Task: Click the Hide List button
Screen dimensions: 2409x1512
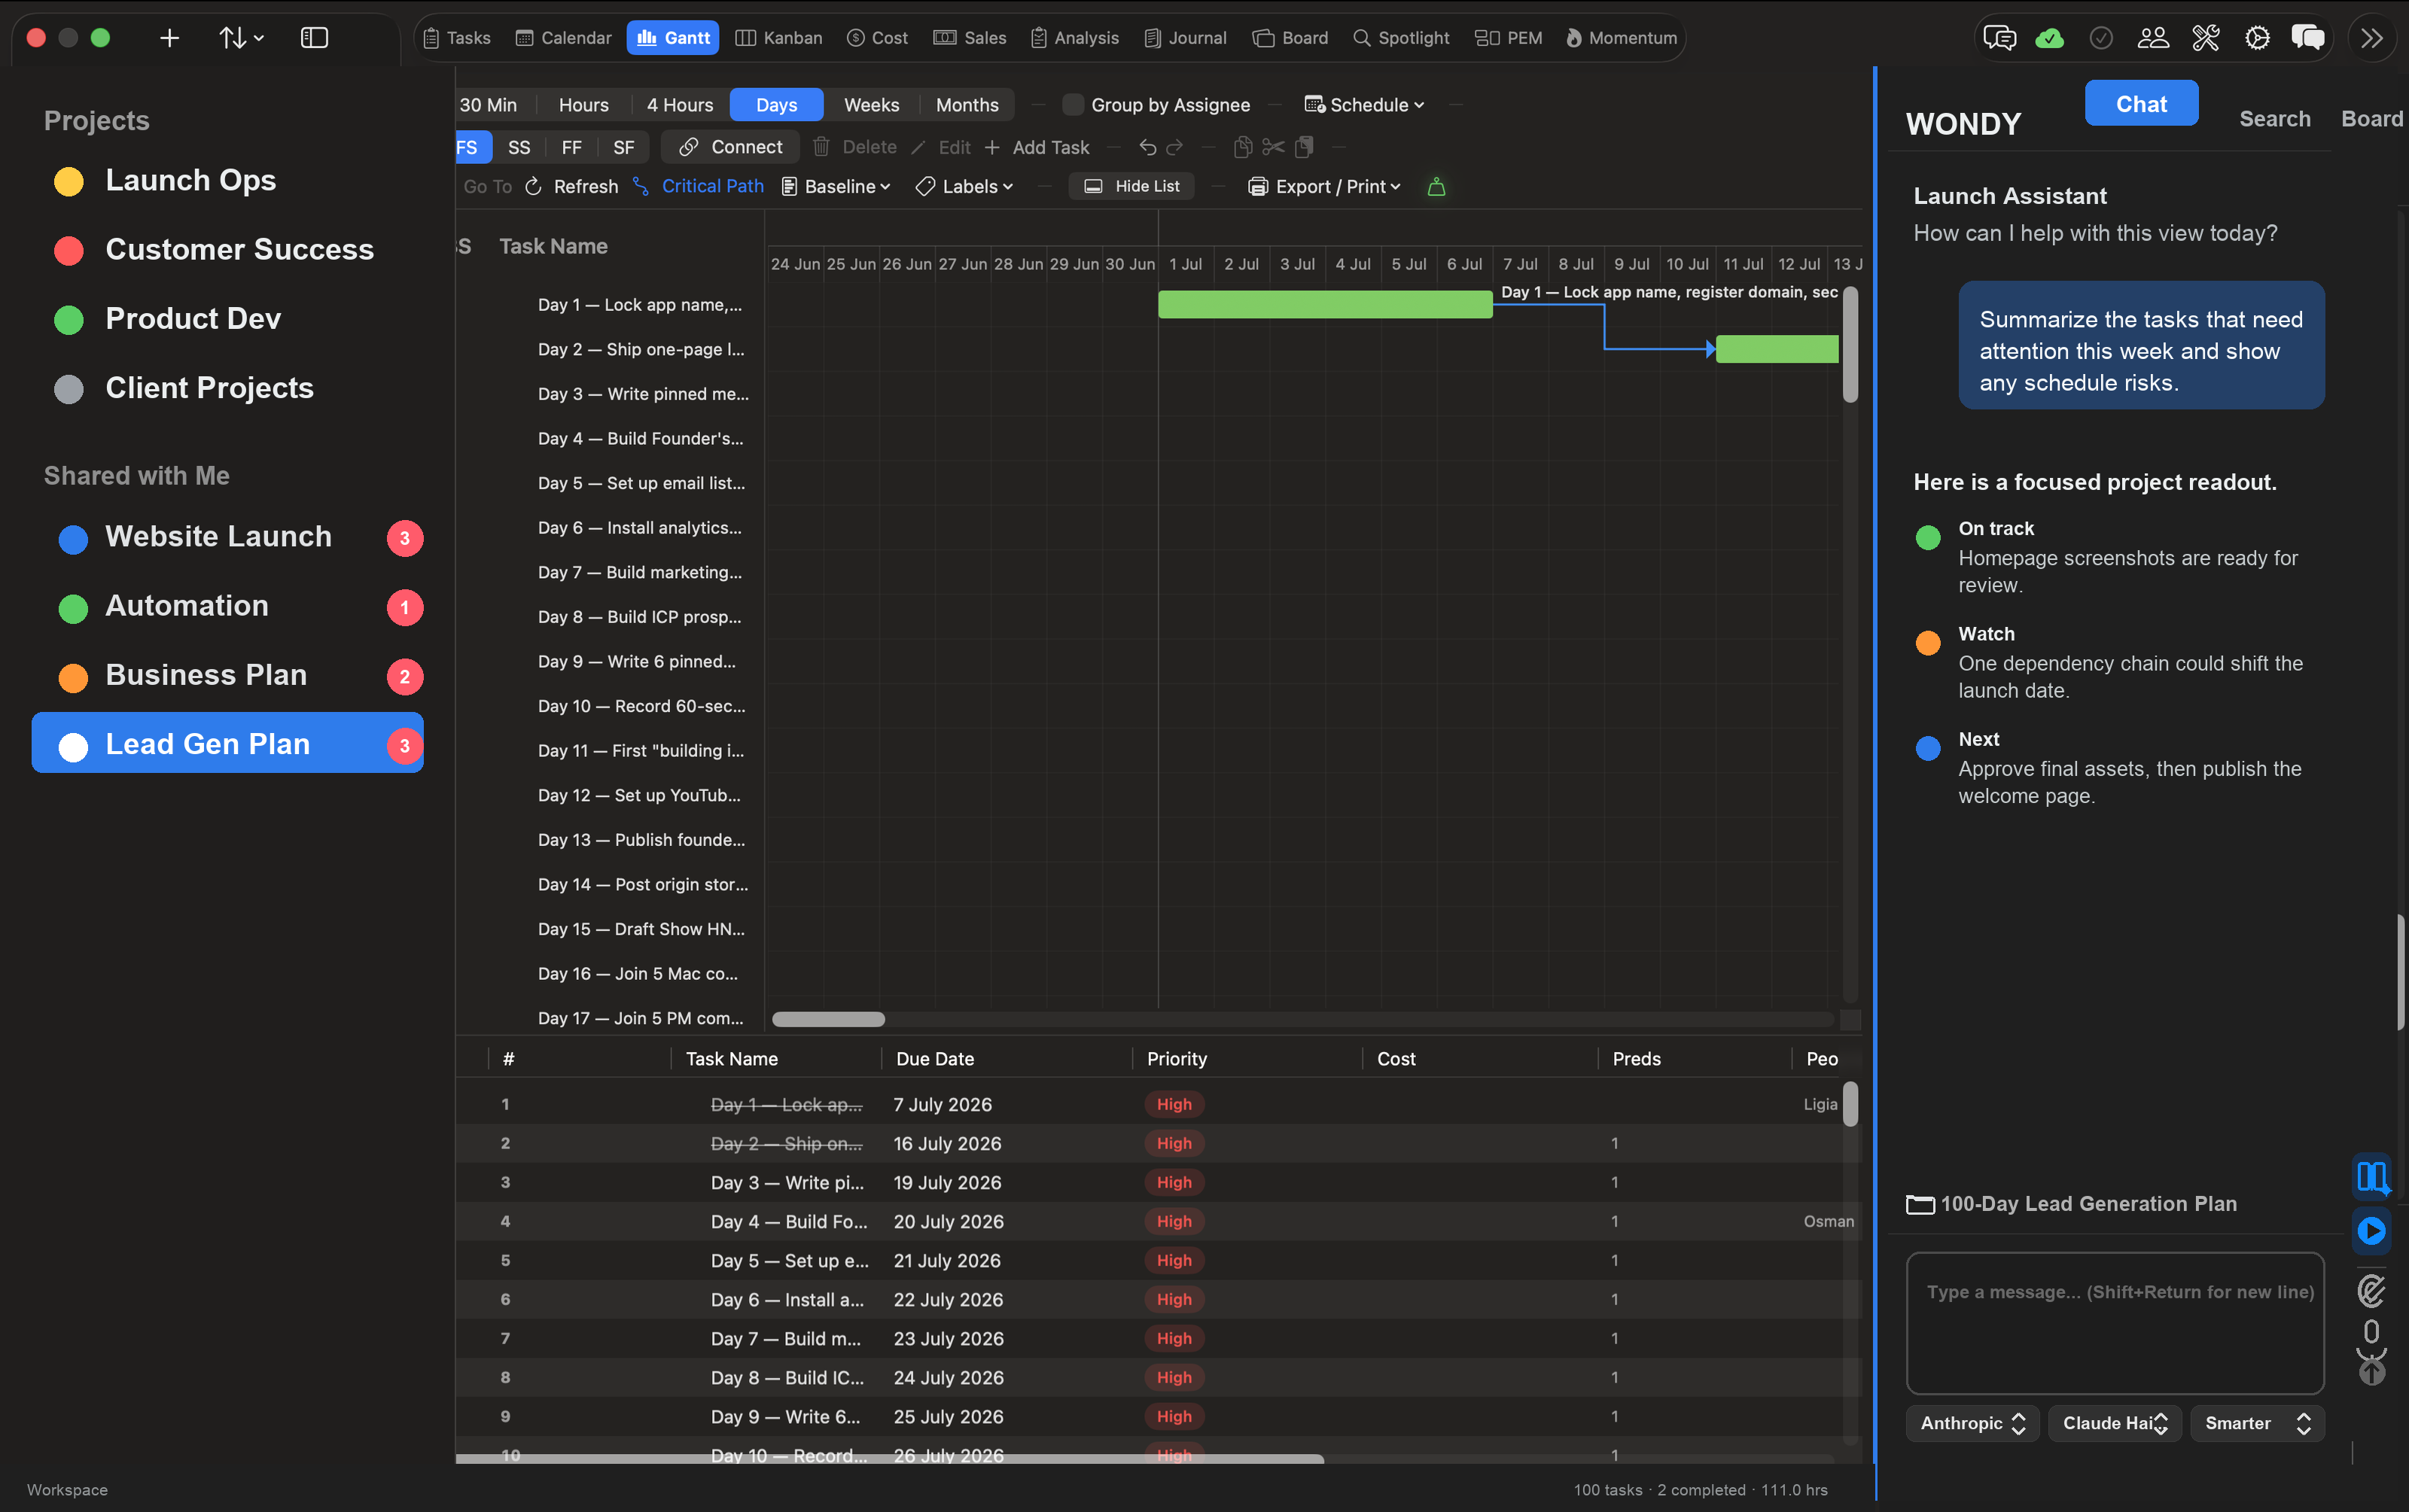Action: click(1132, 186)
